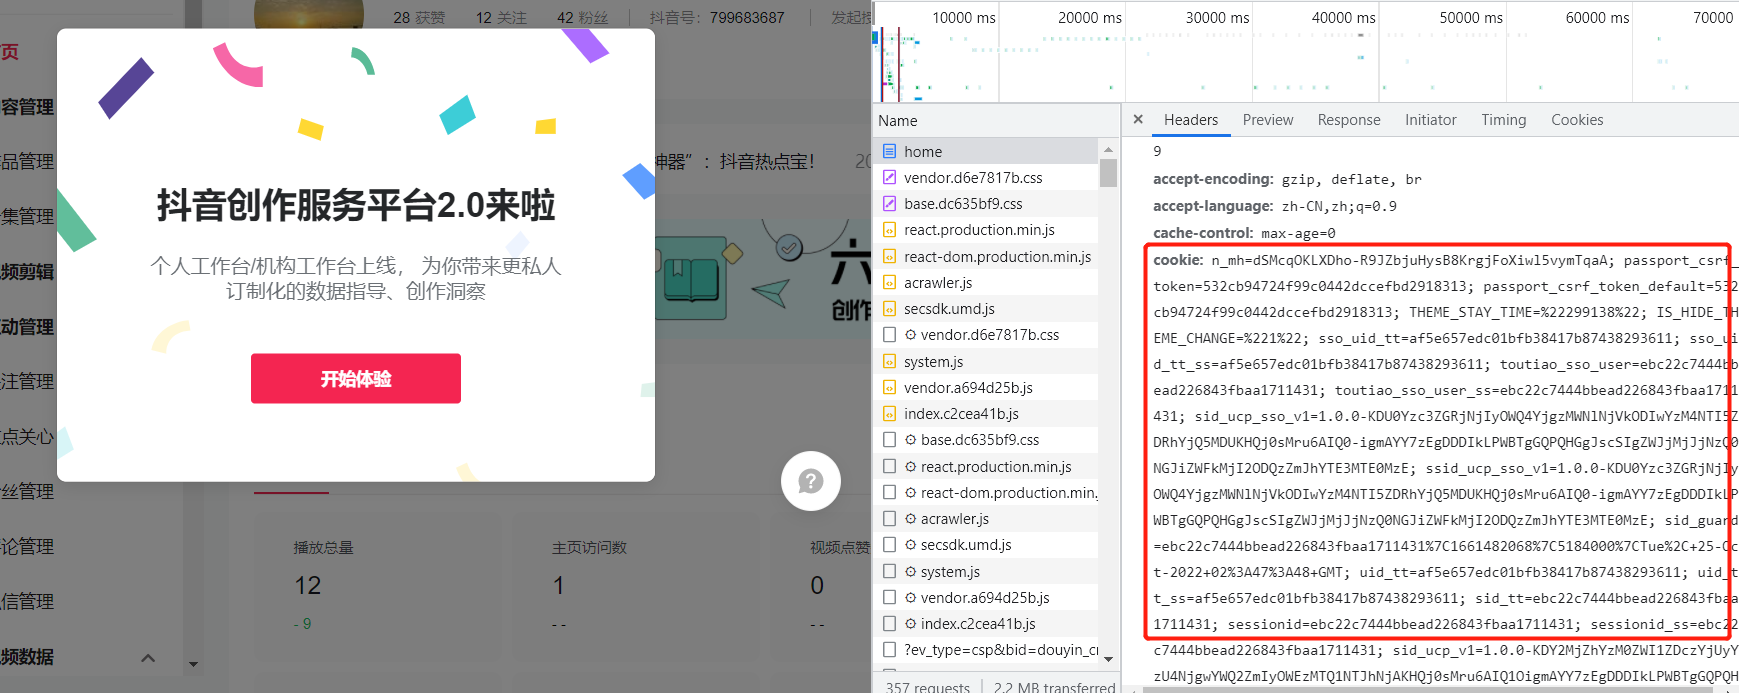
Task: Open the Initiator tab
Action: [1430, 119]
